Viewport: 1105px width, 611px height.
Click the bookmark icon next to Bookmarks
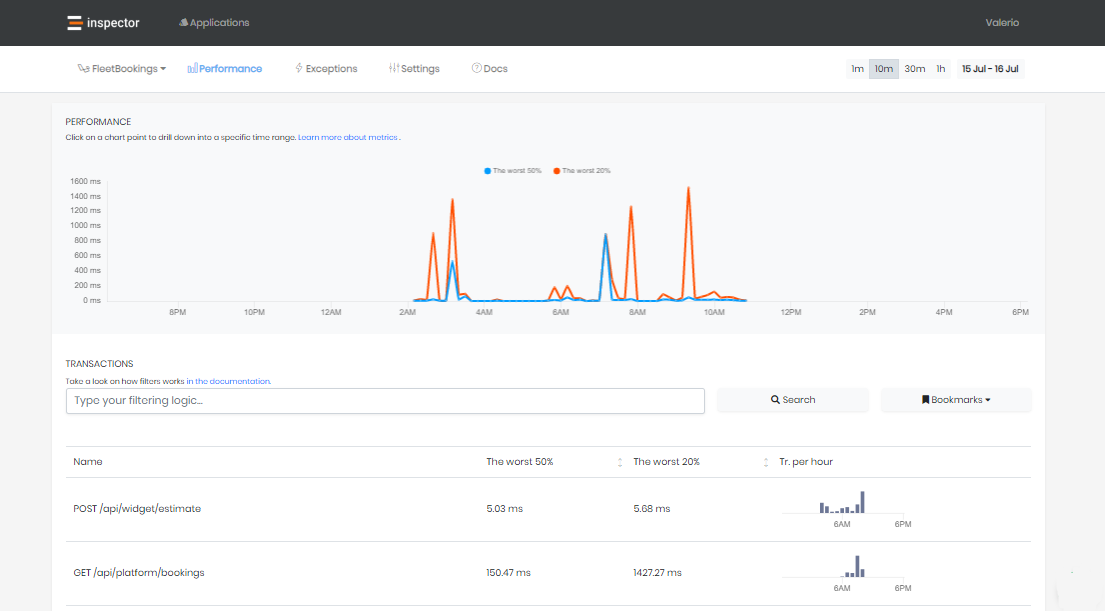[x=926, y=399]
